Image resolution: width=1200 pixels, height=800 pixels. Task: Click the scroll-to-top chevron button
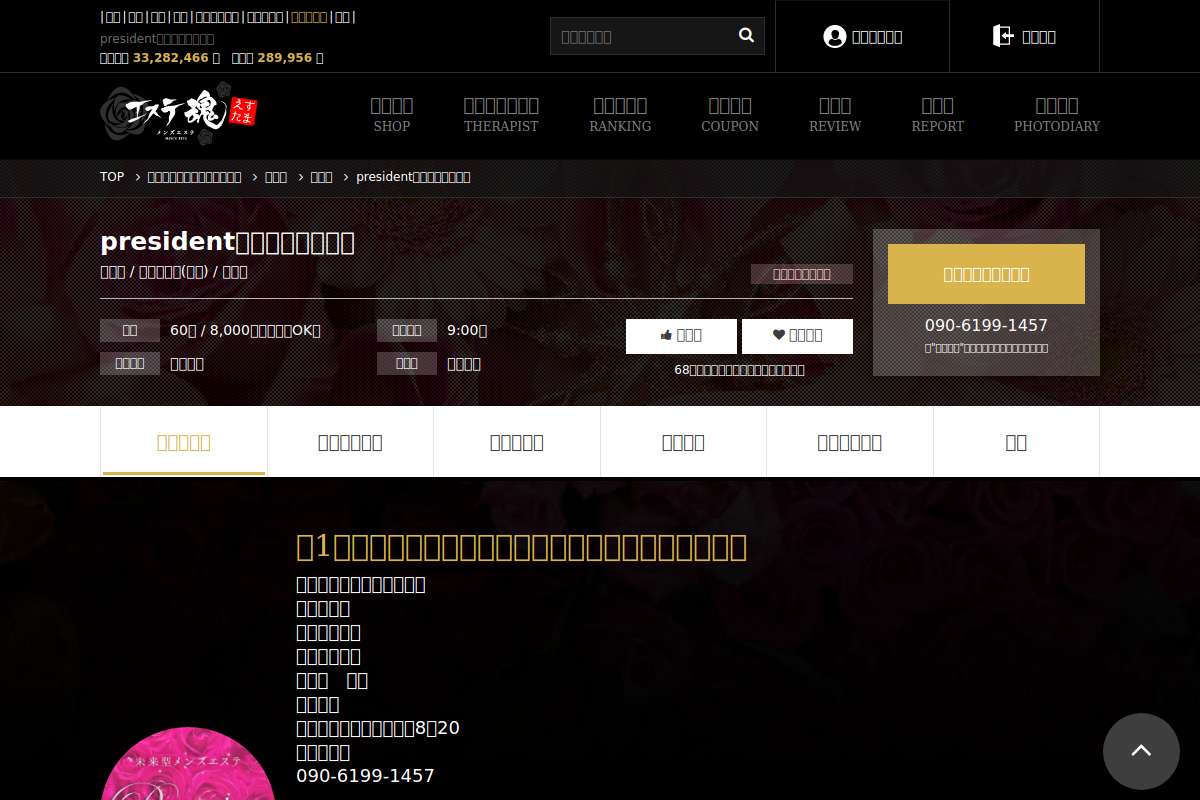[x=1141, y=751]
